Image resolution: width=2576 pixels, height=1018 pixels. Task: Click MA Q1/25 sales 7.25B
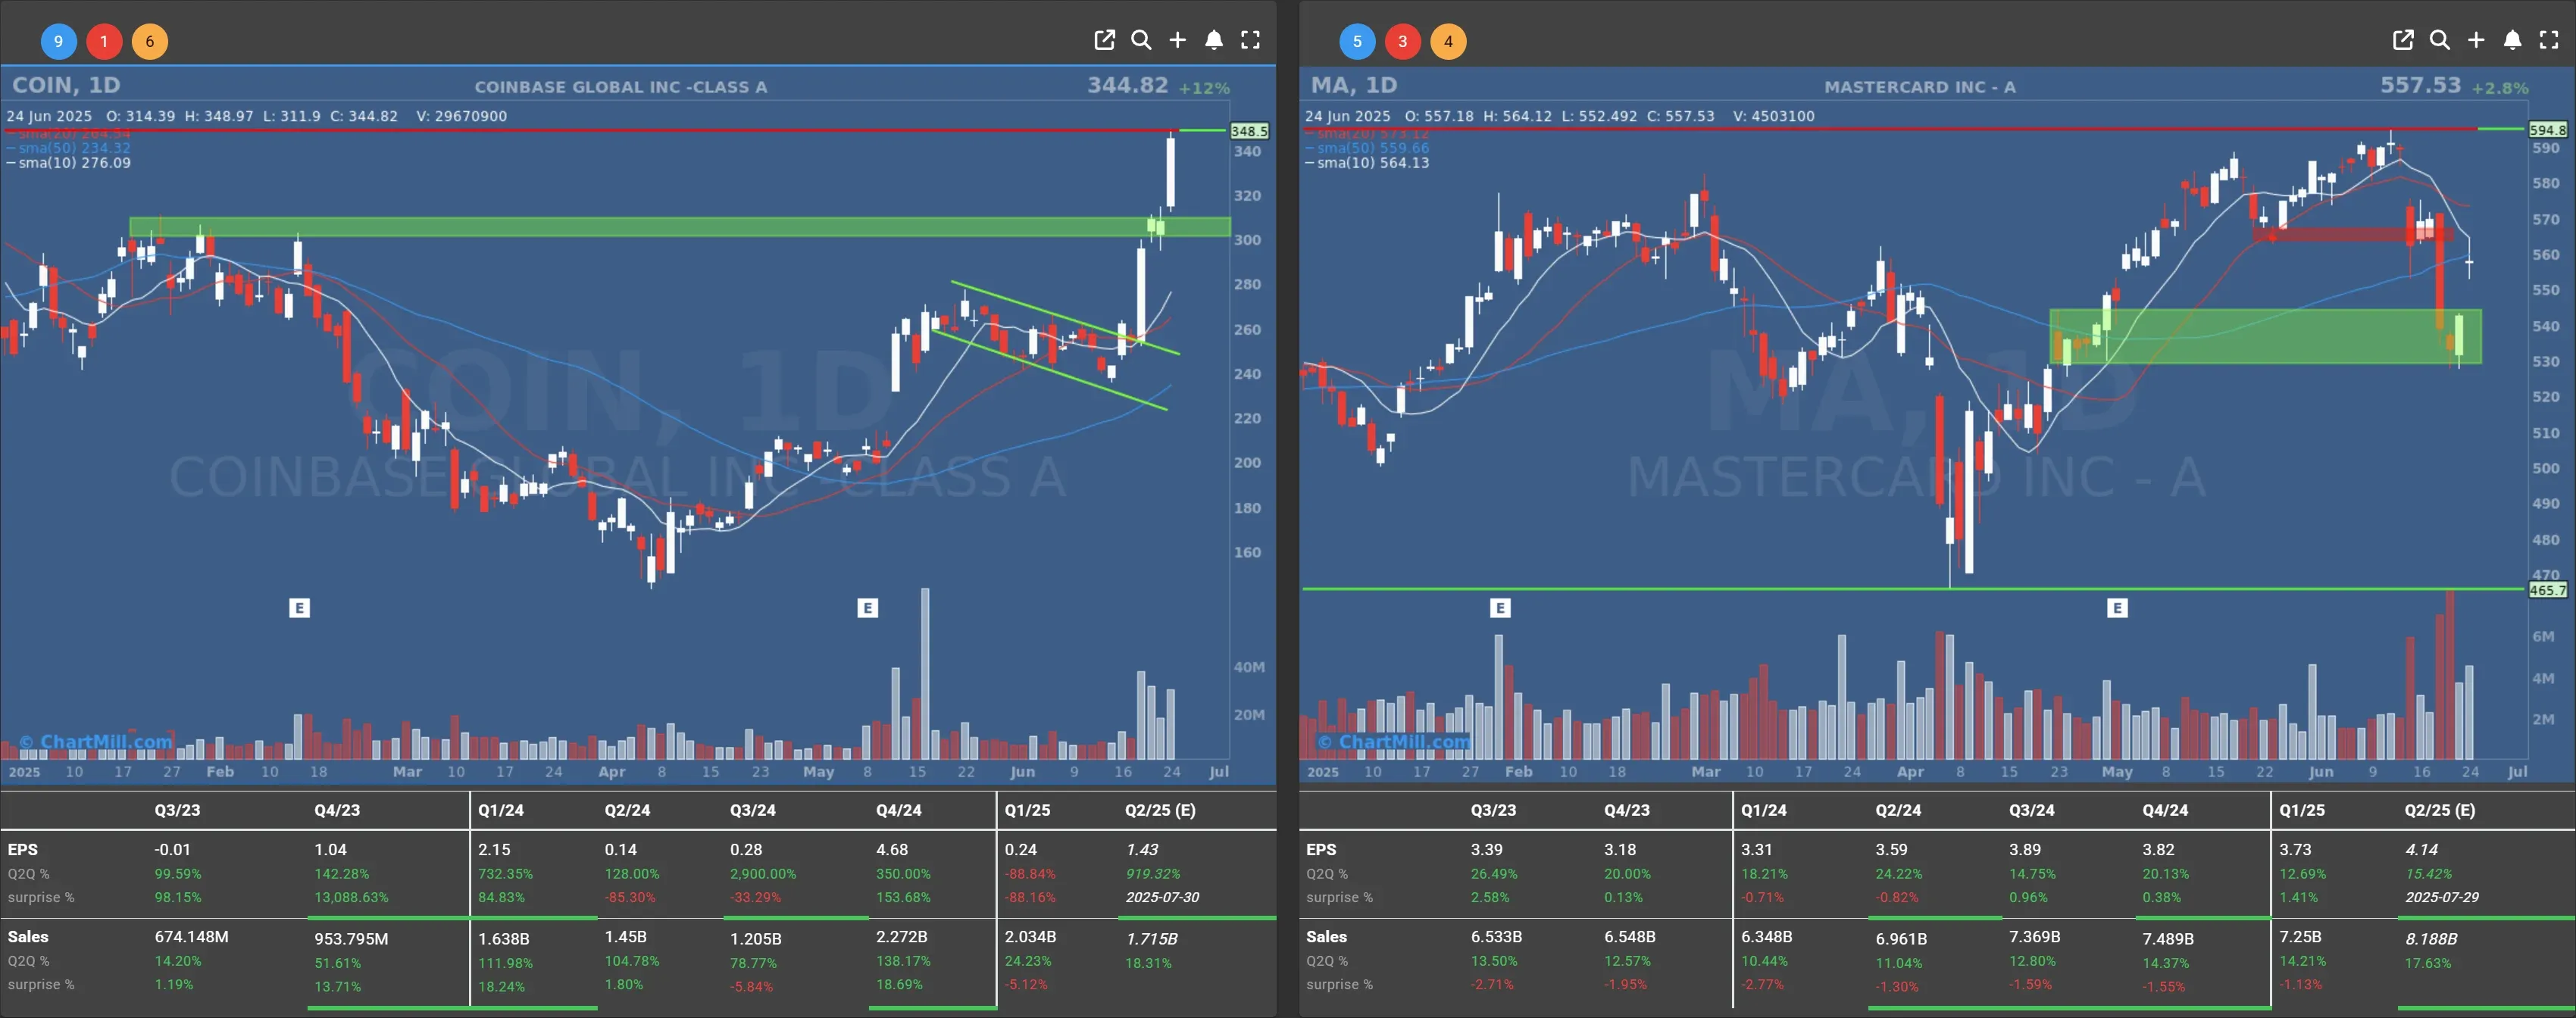(2300, 937)
